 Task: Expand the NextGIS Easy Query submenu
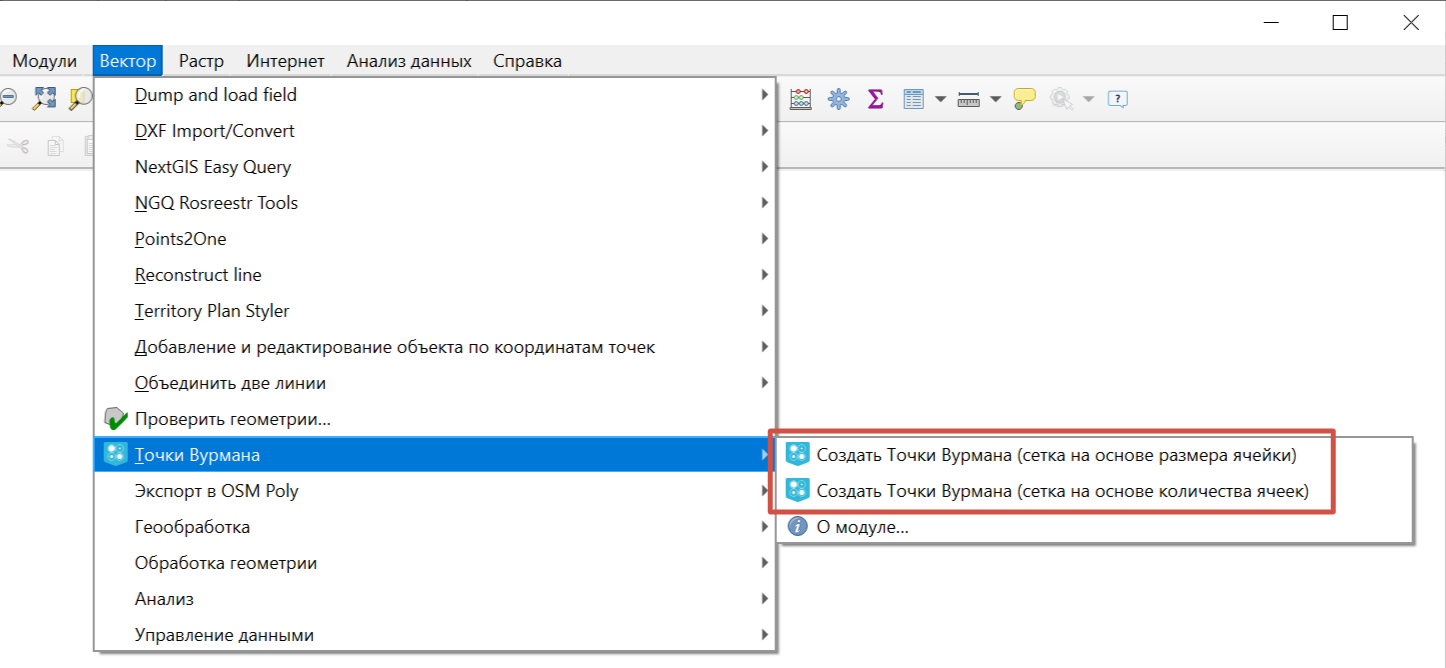(435, 167)
